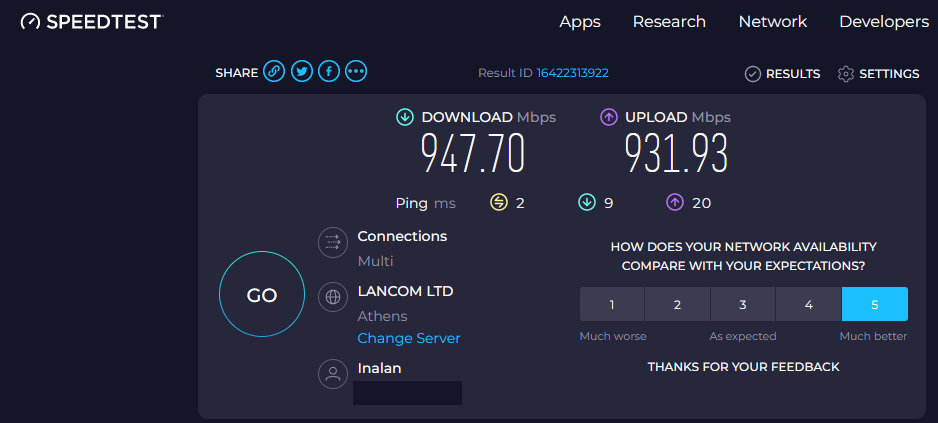Click the LANCOM LTD server name

click(406, 291)
